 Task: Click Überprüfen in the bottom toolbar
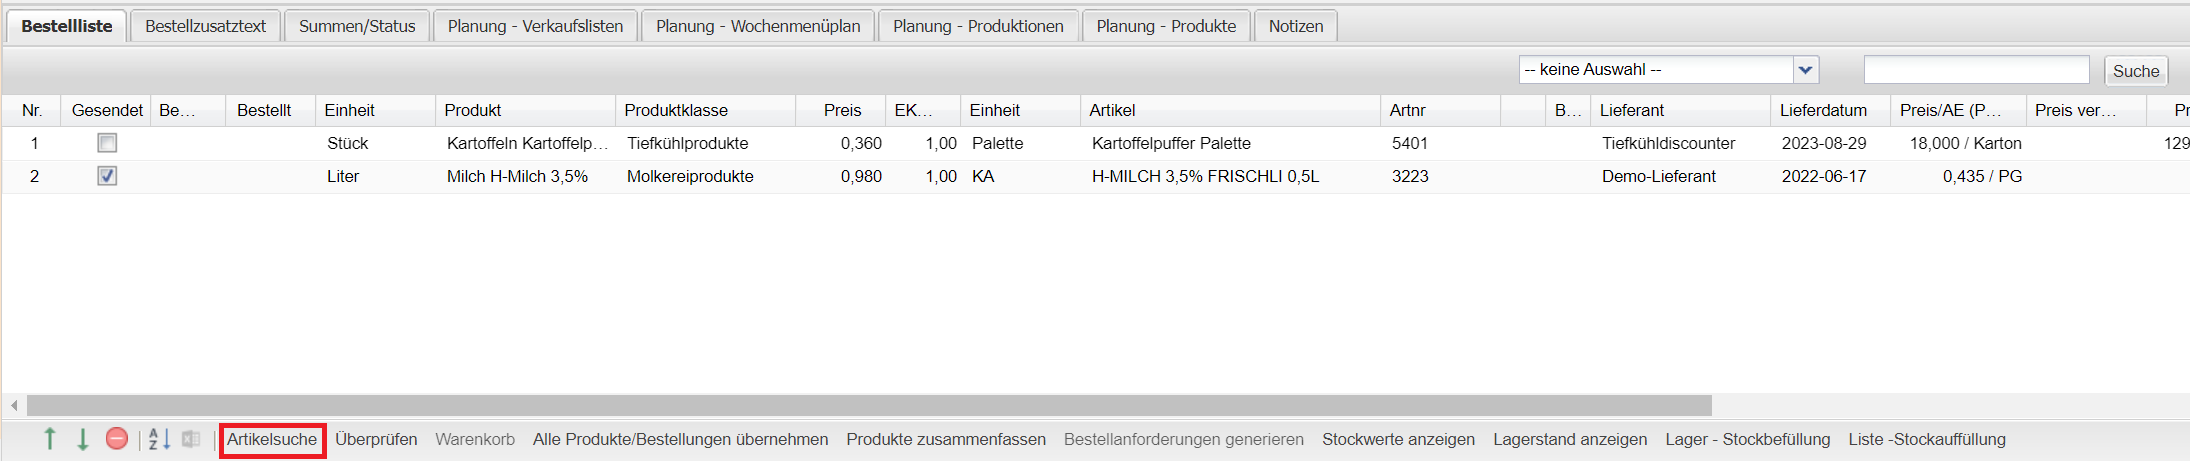(376, 439)
